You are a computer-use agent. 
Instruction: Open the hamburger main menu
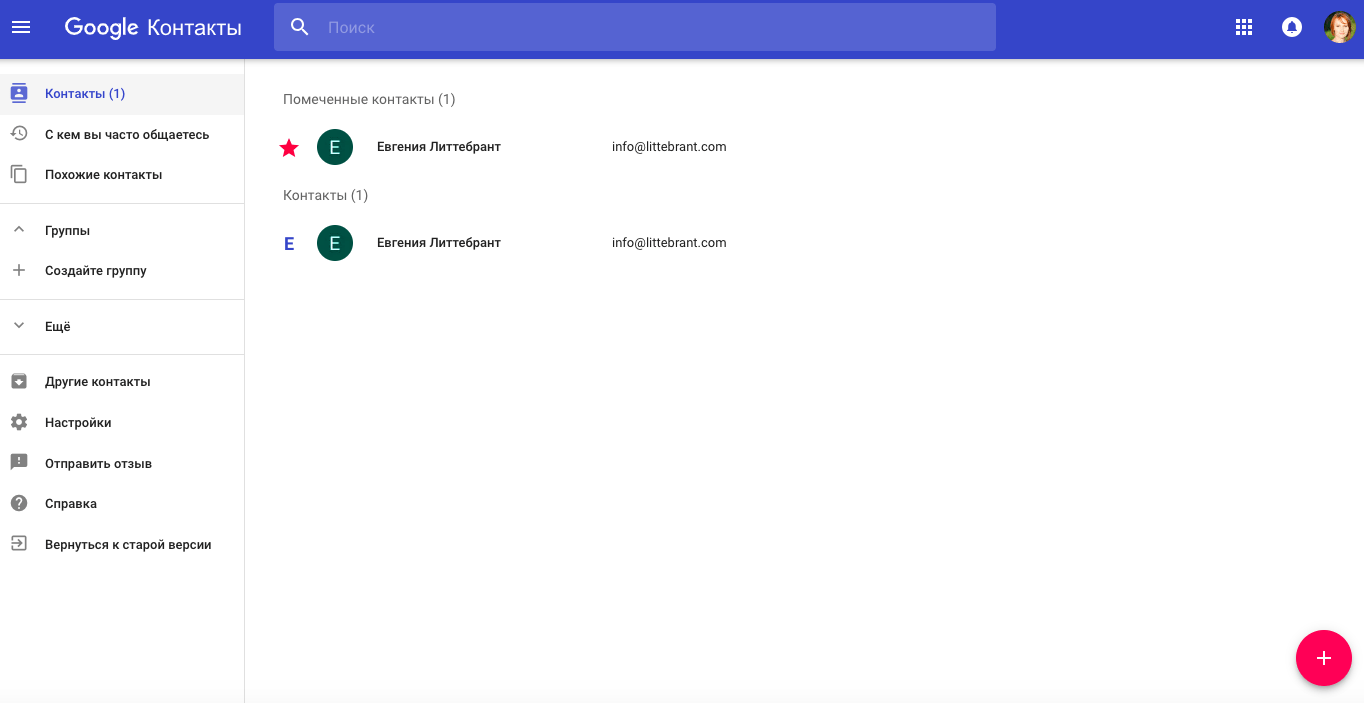(21, 27)
